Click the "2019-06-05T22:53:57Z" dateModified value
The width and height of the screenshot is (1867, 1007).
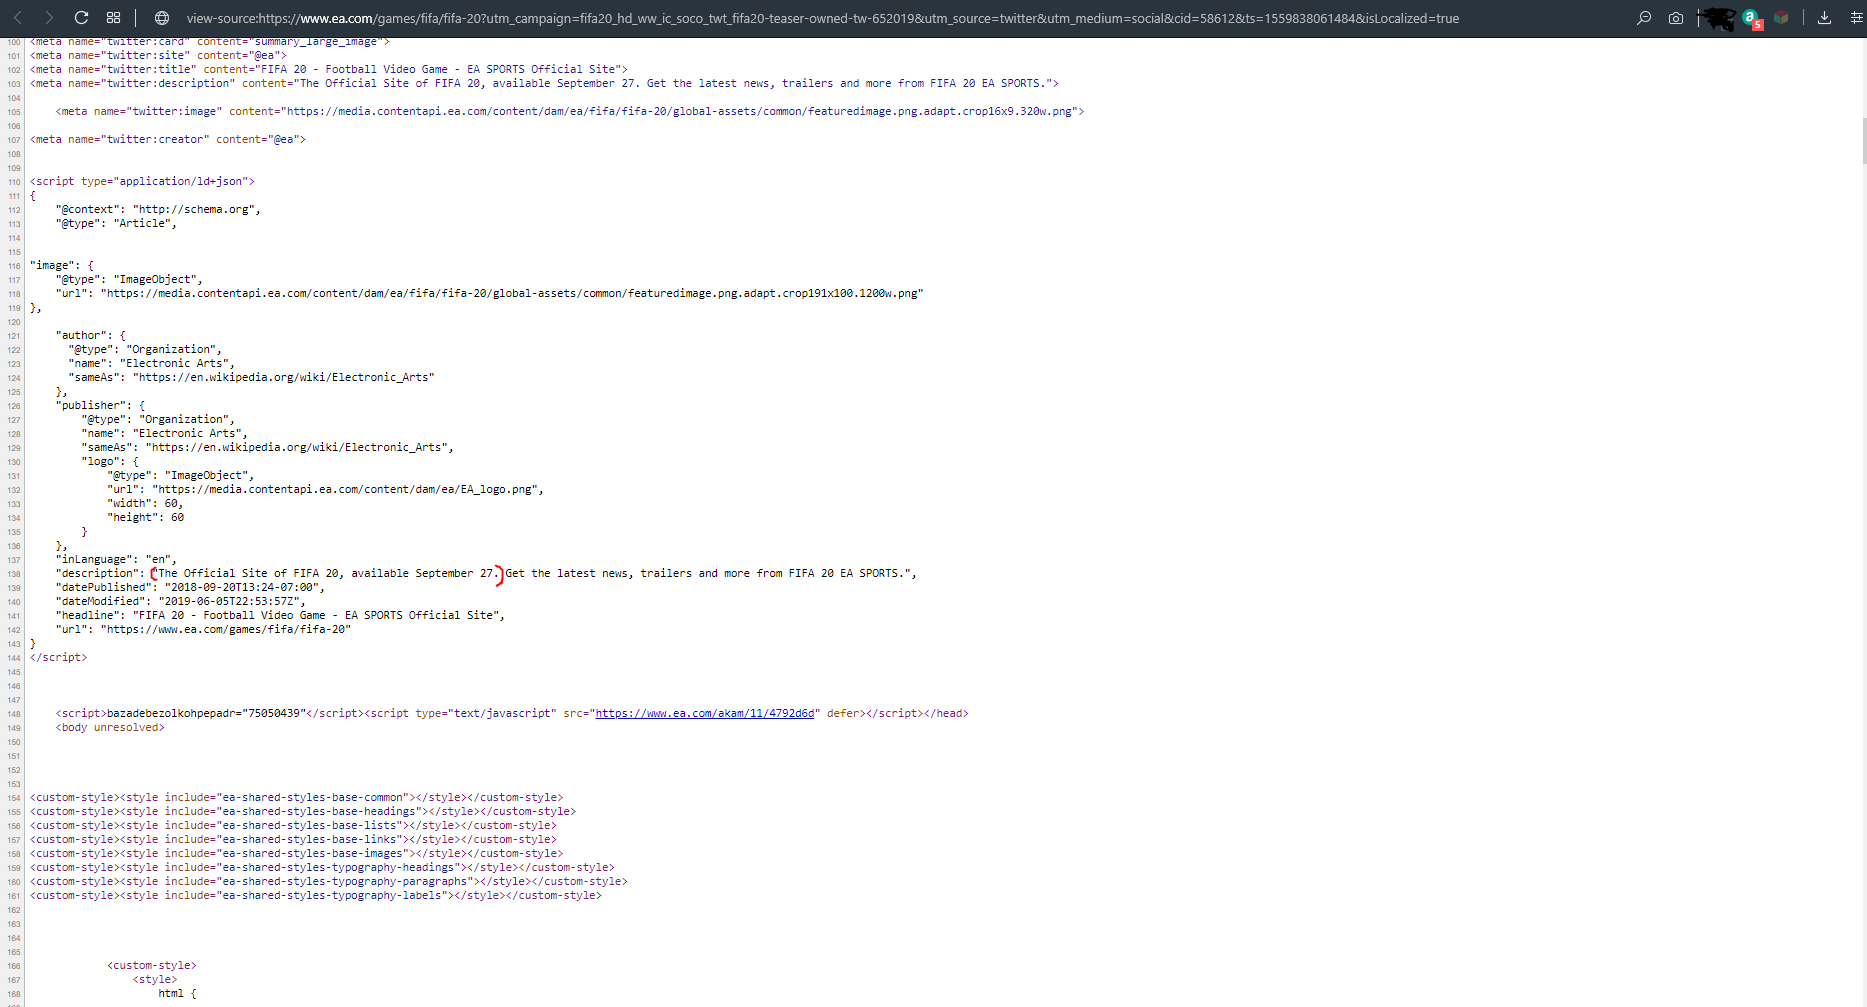pos(231,602)
